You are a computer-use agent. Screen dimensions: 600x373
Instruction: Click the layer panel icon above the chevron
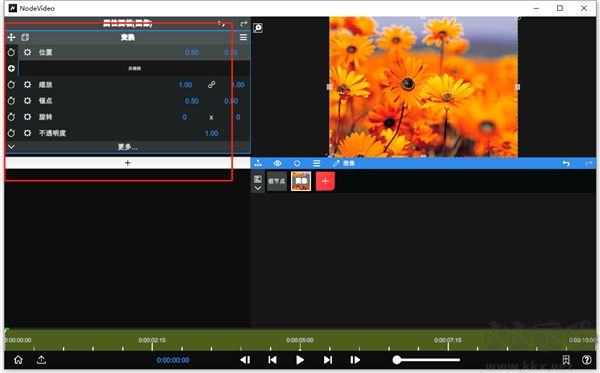pos(258,179)
